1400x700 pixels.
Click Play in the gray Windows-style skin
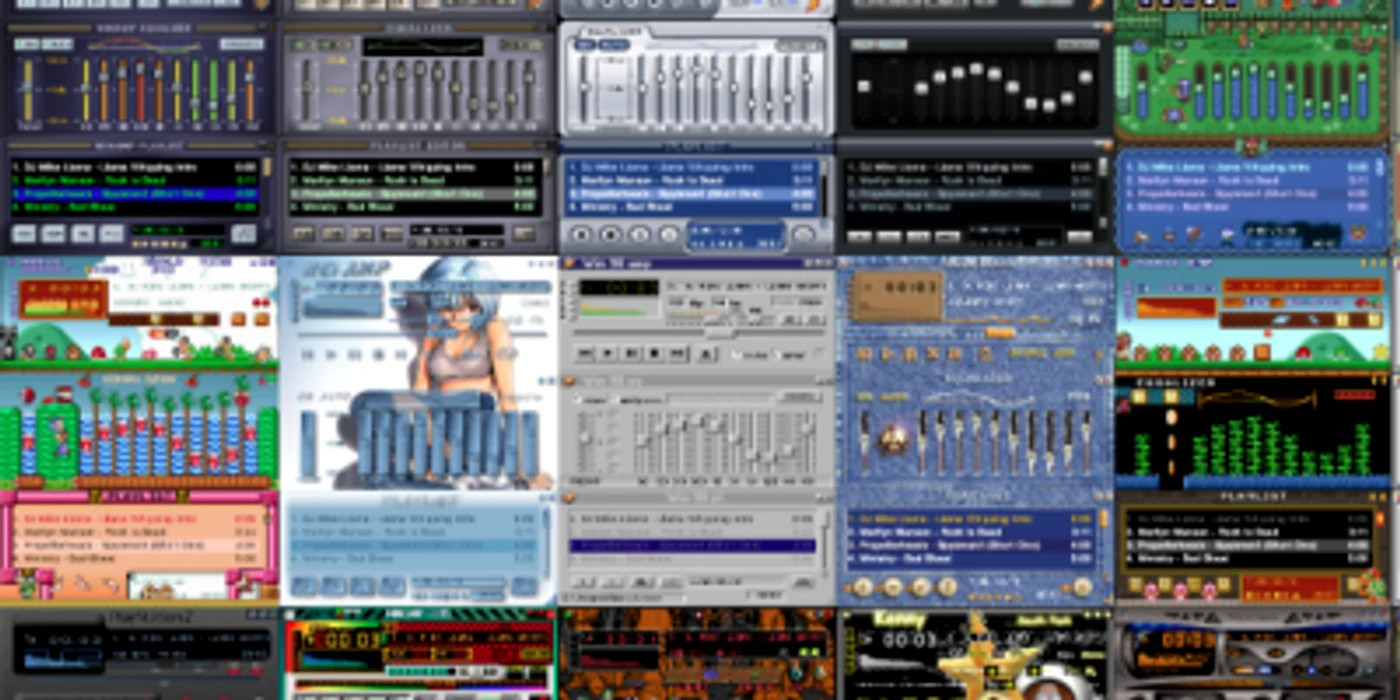[608, 353]
